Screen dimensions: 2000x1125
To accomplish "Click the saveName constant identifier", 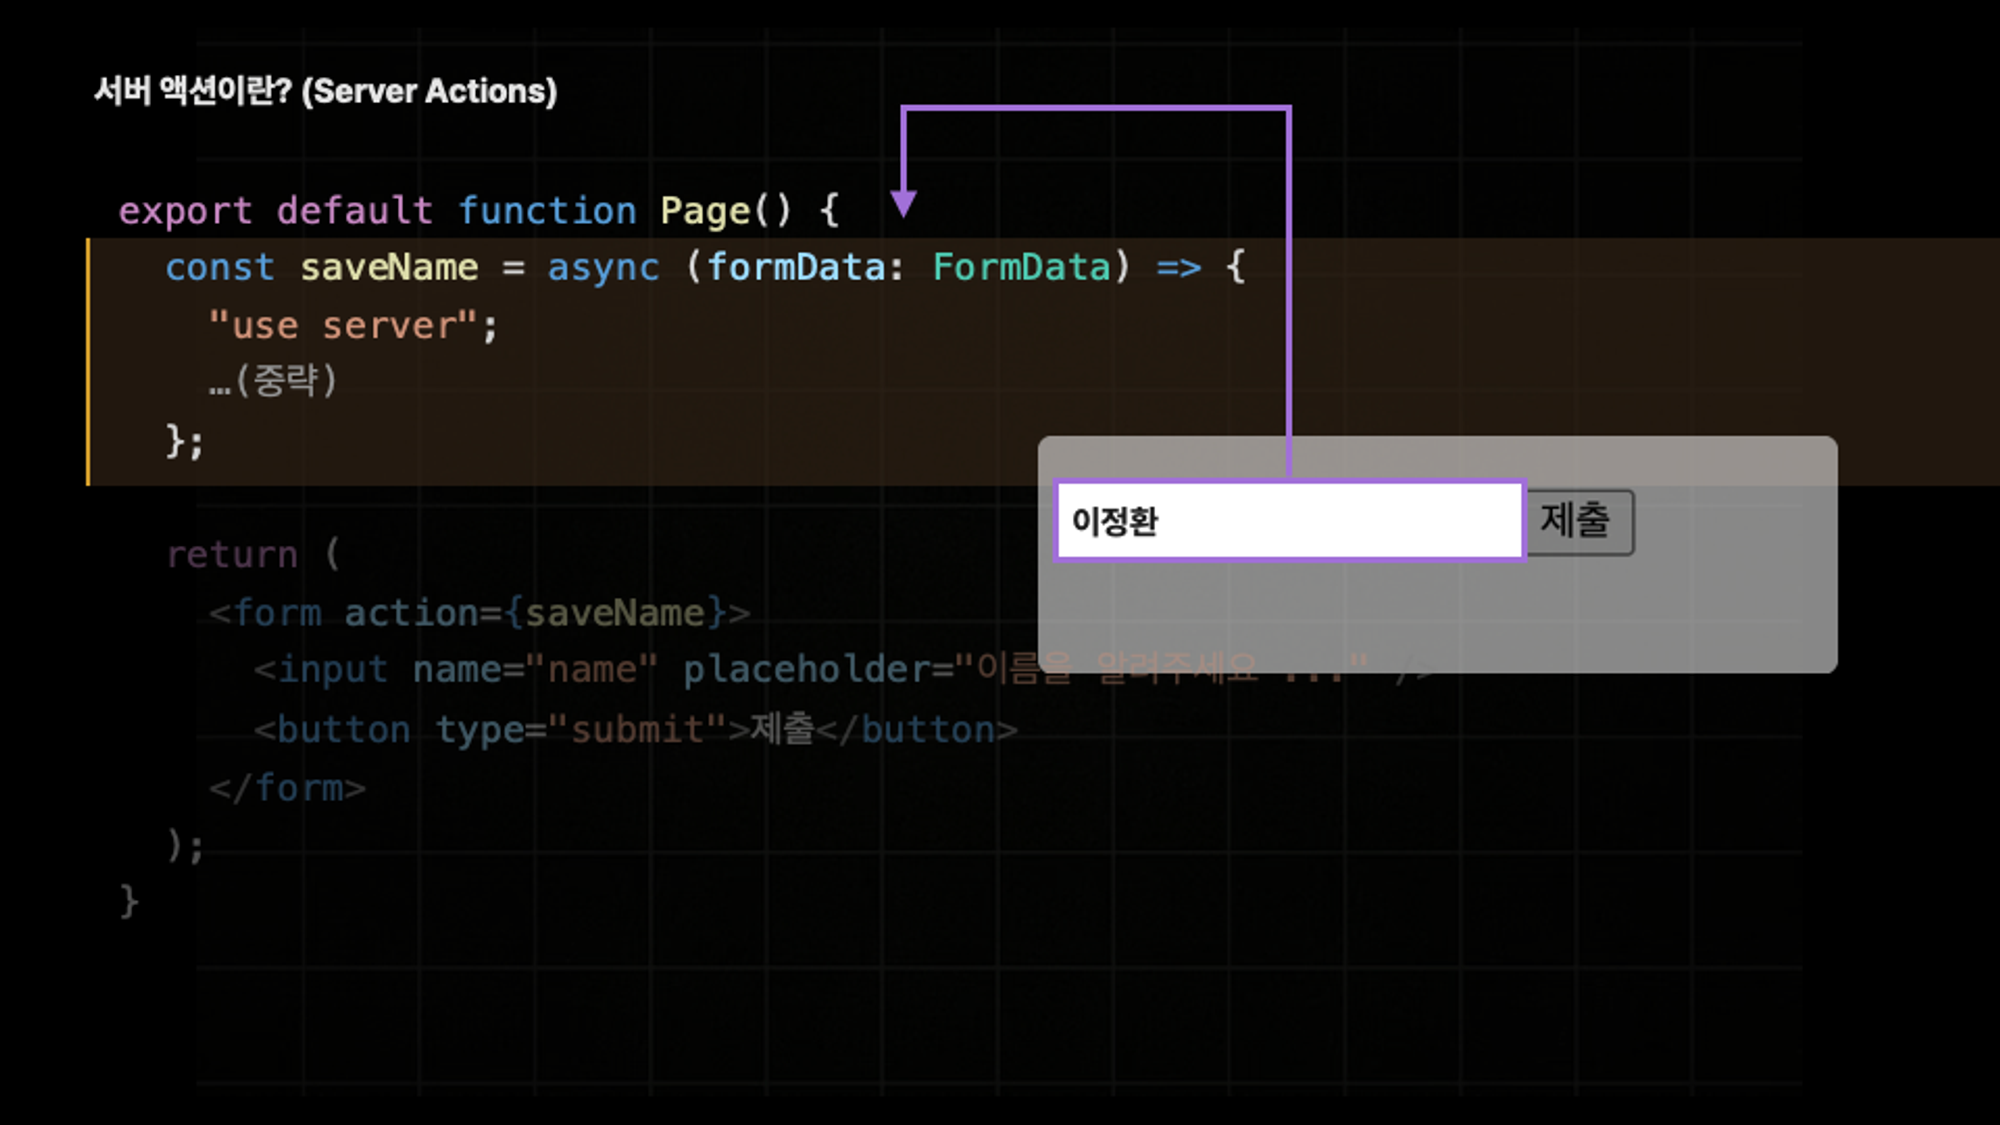I will click(389, 268).
